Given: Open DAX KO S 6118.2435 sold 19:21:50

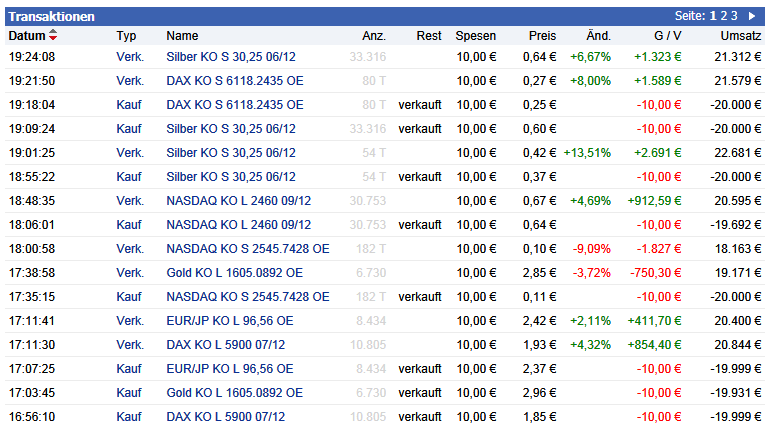Looking at the screenshot, I should (235, 80).
